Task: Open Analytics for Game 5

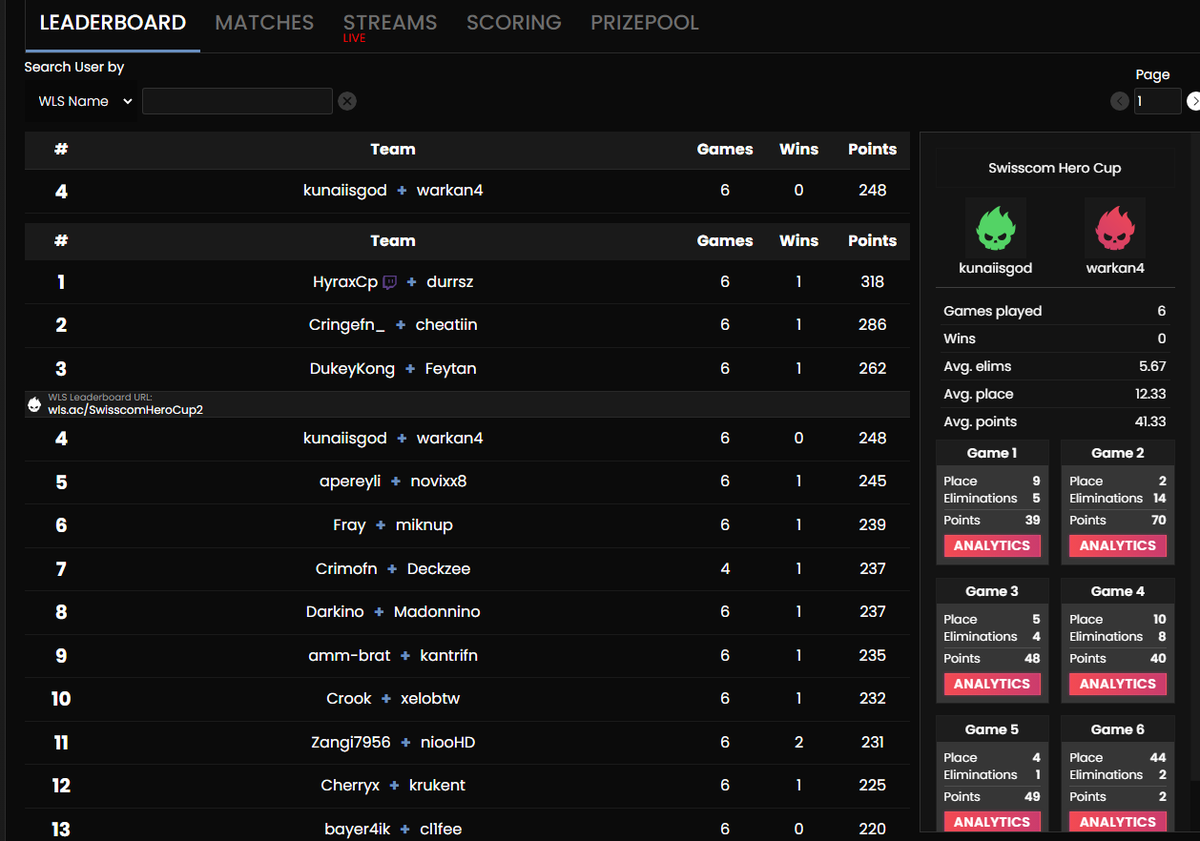Action: tap(992, 822)
